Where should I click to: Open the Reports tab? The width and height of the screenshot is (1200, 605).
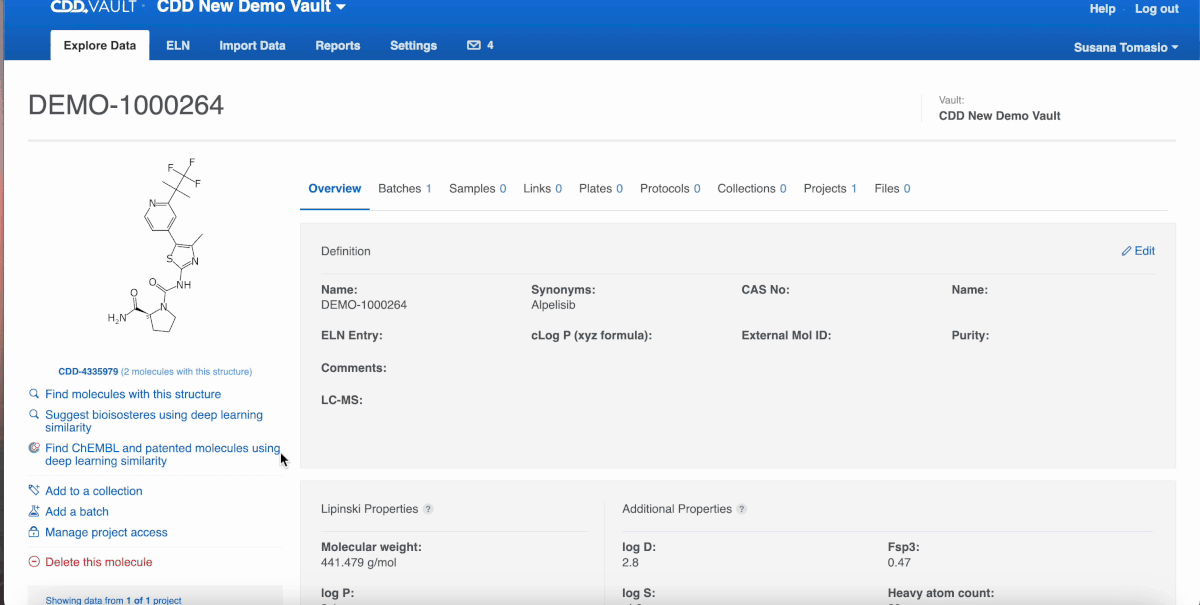[x=338, y=45]
